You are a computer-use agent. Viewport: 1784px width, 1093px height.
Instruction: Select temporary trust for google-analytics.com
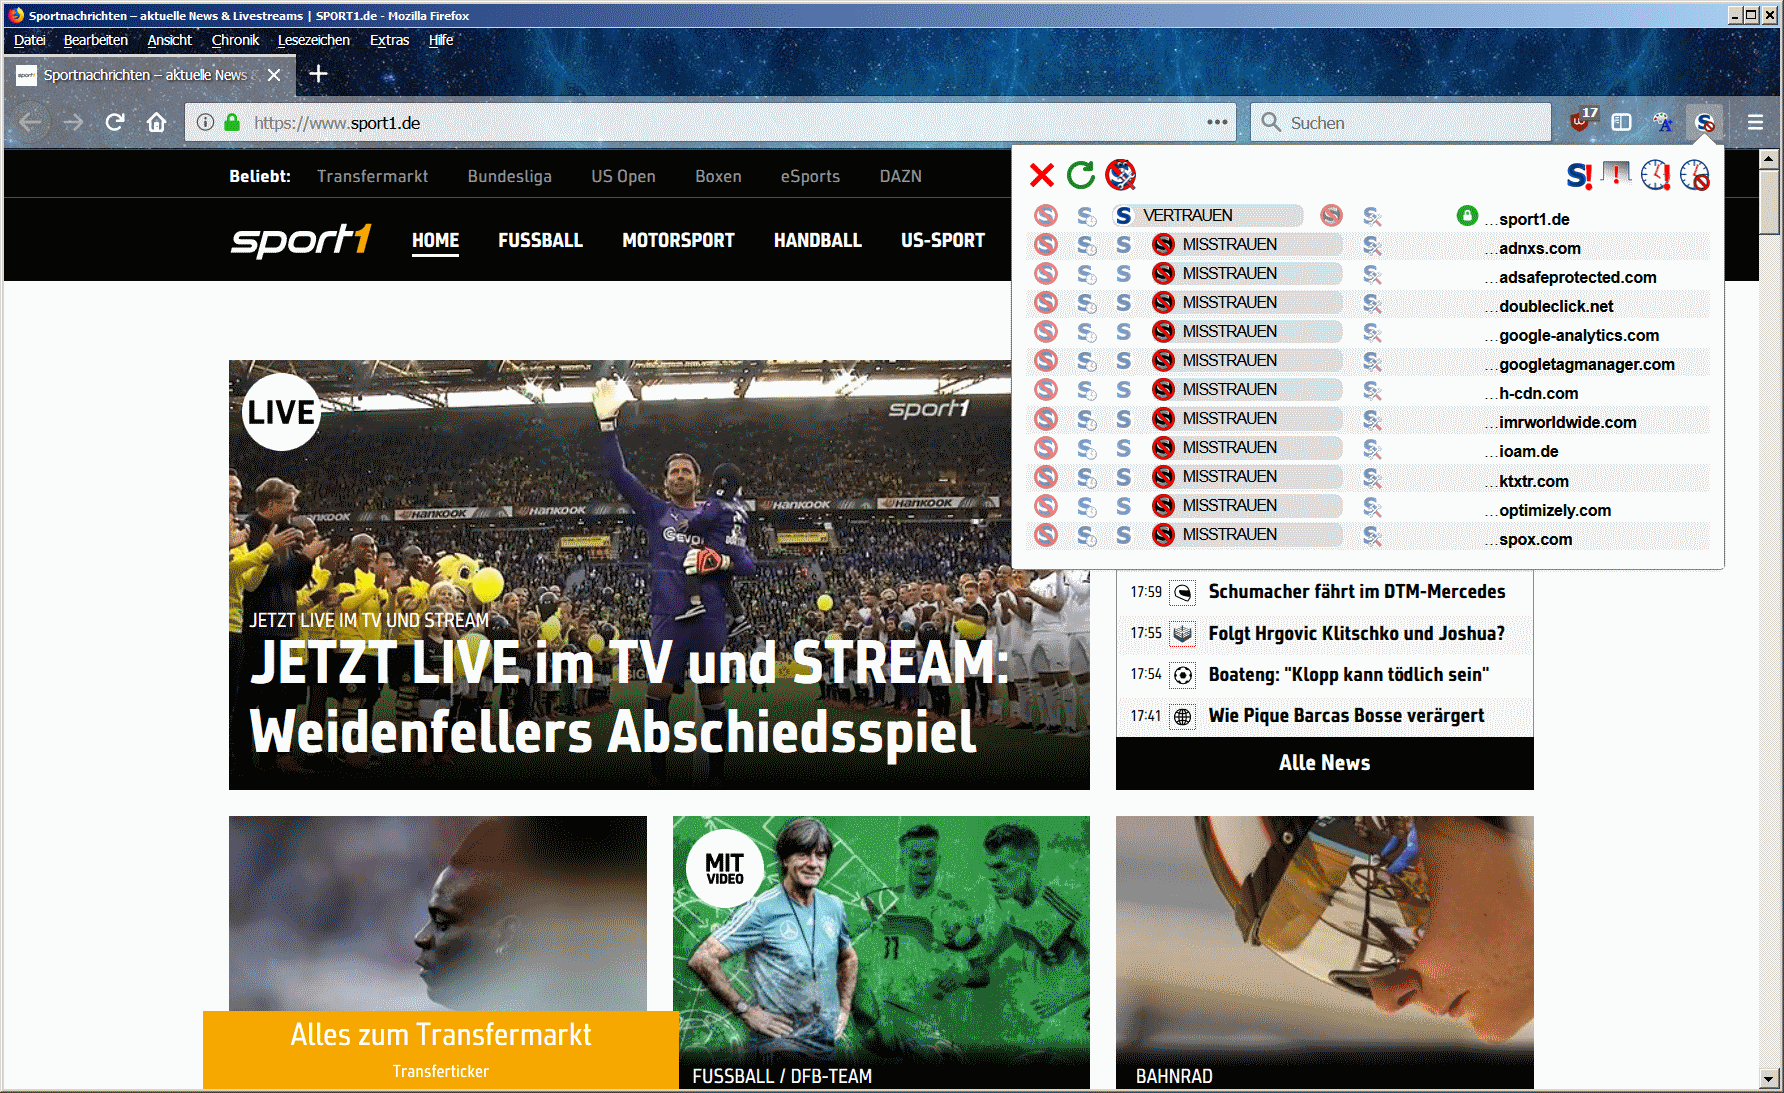click(x=1086, y=331)
